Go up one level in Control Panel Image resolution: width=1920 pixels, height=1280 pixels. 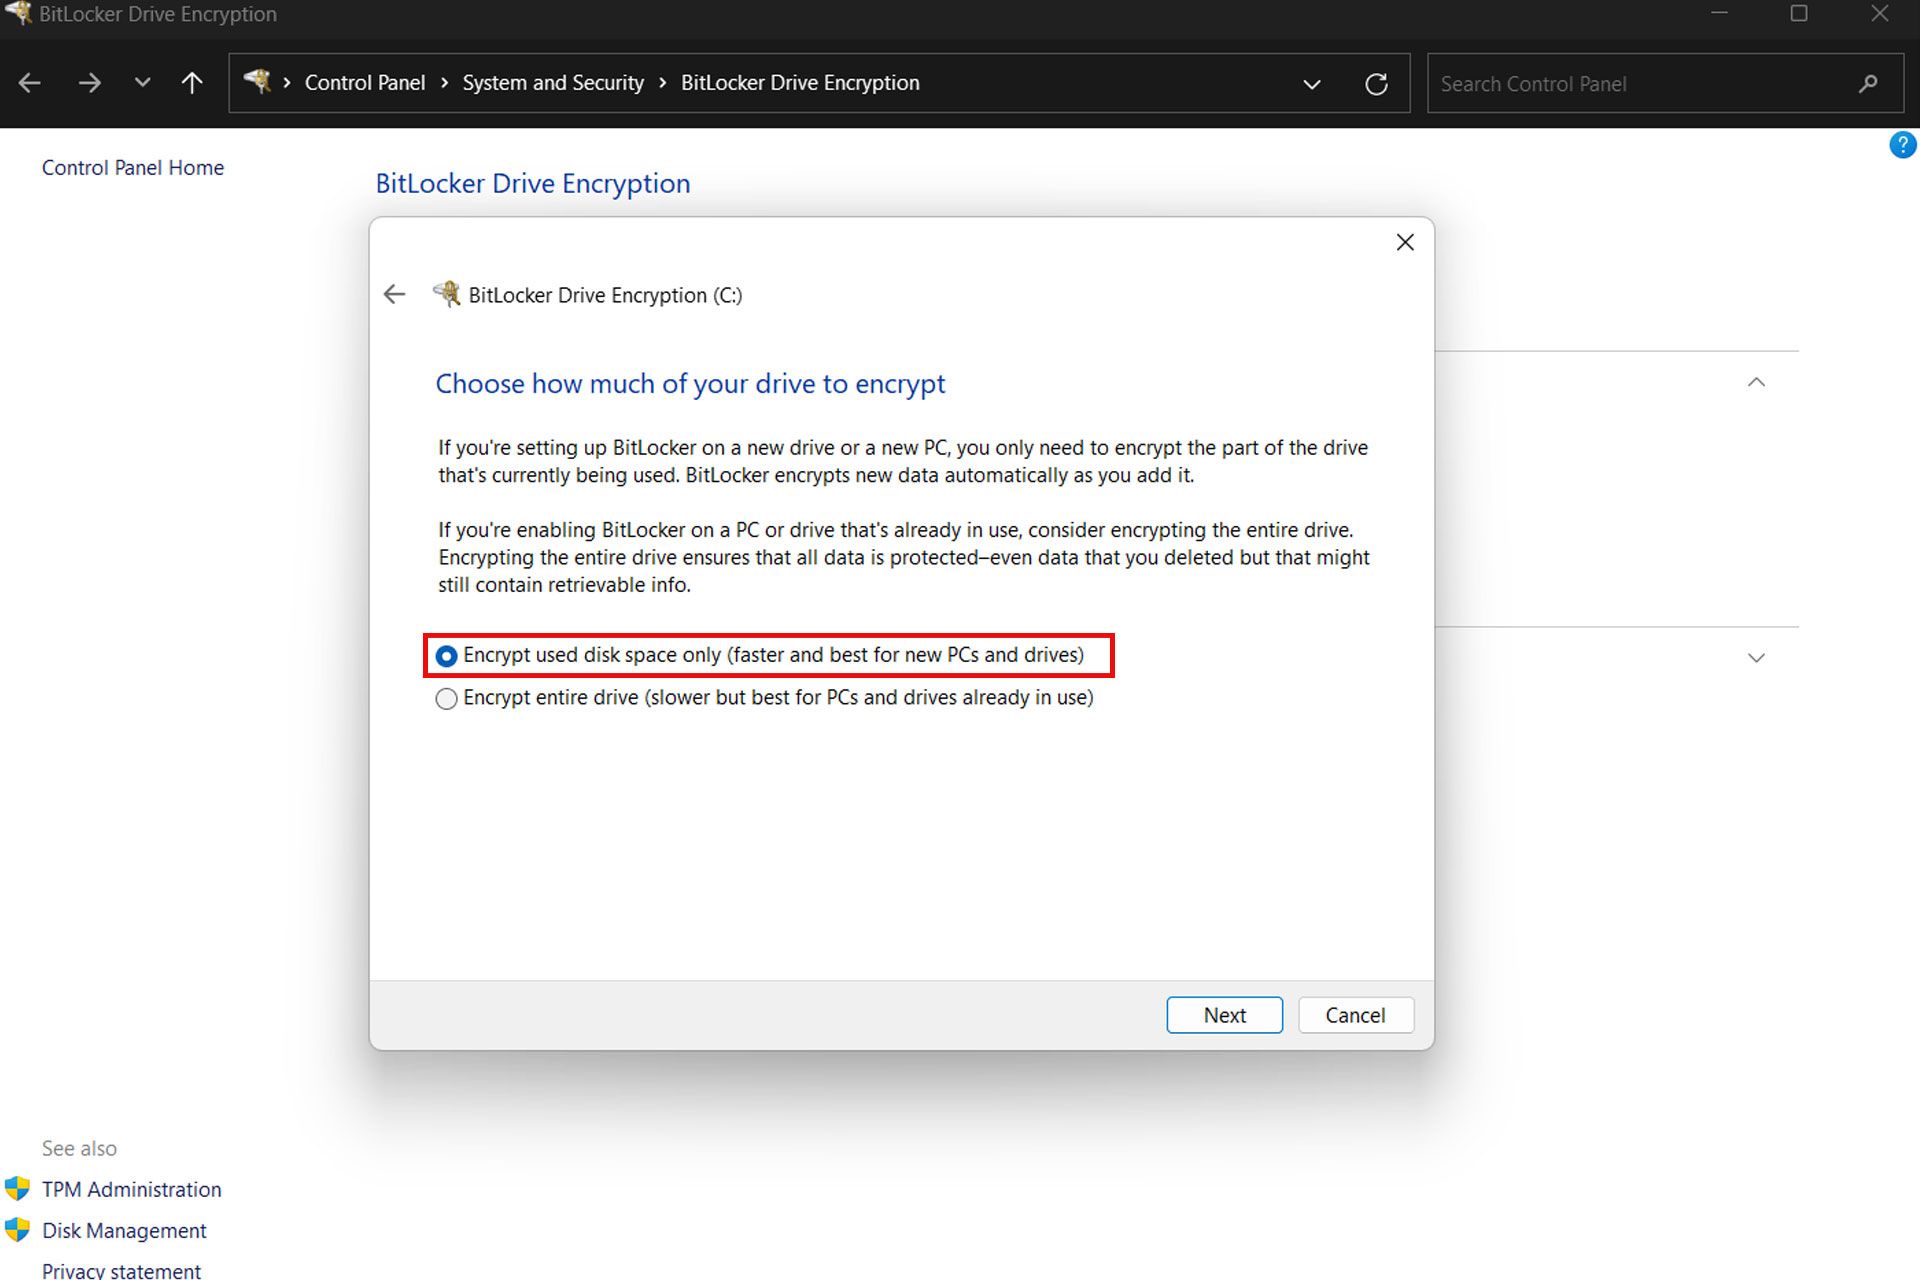192,83
